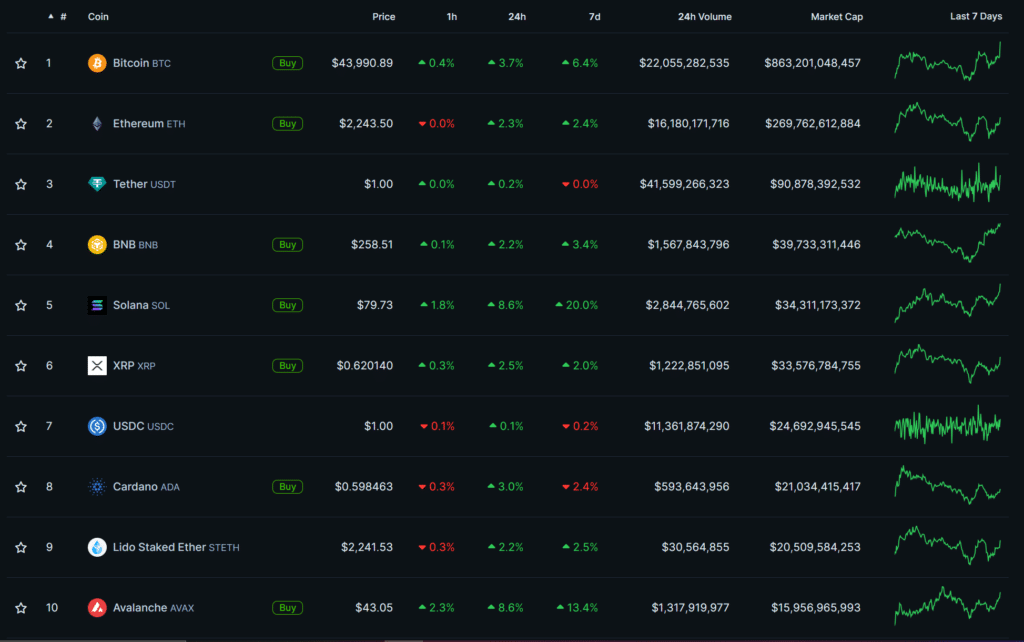Click the Last 7 Days header
The width and height of the screenshot is (1024, 642).
click(976, 16)
